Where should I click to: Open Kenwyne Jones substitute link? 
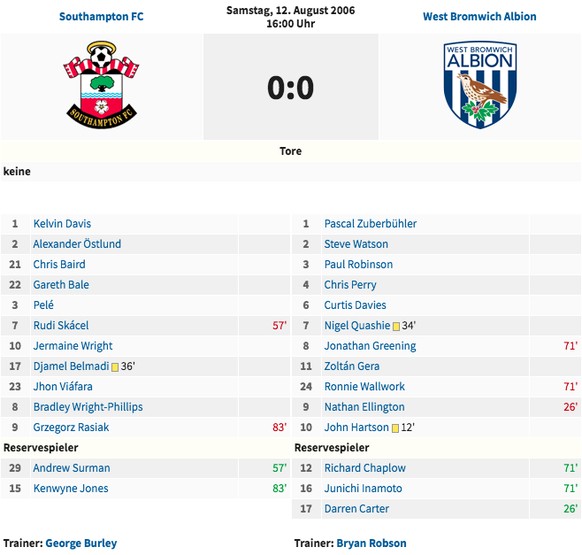pos(71,488)
